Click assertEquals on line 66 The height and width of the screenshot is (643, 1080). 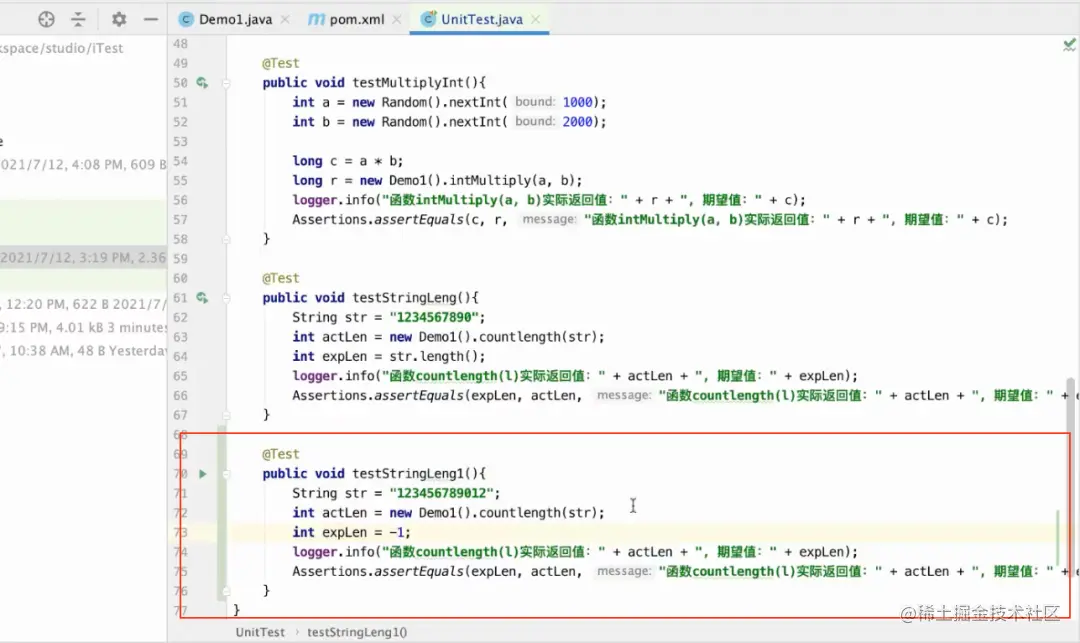(419, 396)
